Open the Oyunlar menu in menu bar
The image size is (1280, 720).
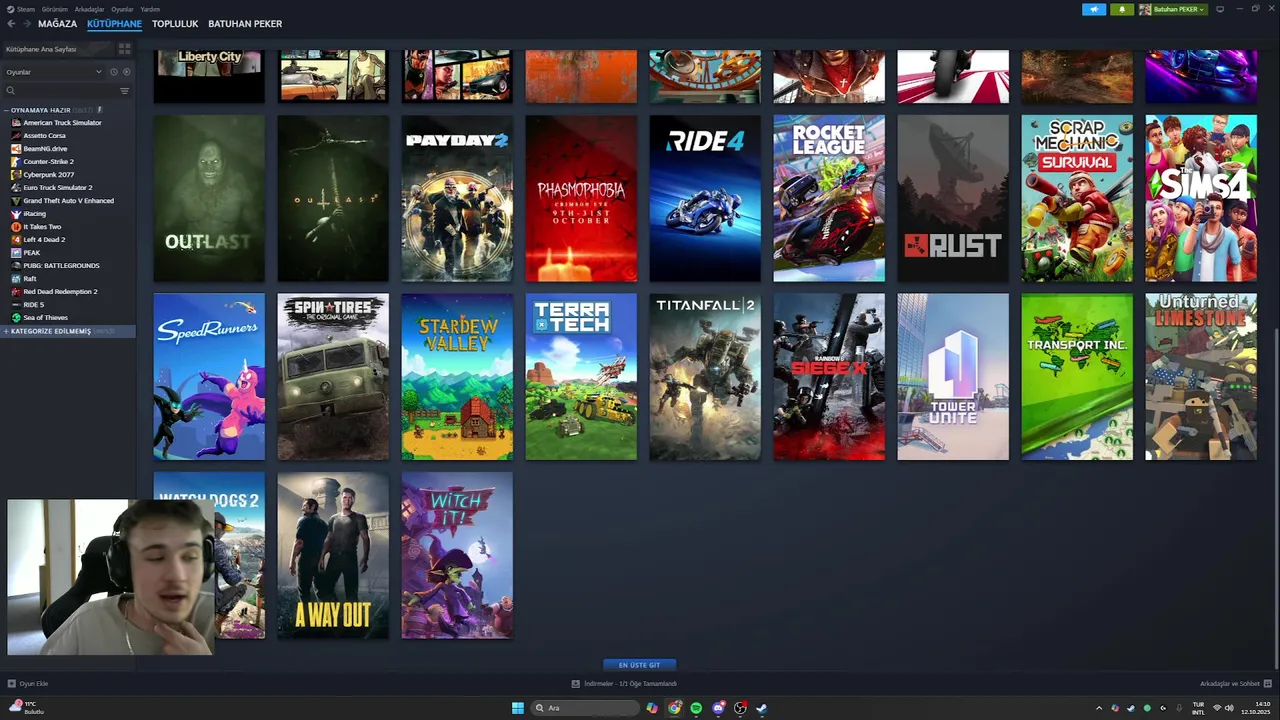[122, 9]
